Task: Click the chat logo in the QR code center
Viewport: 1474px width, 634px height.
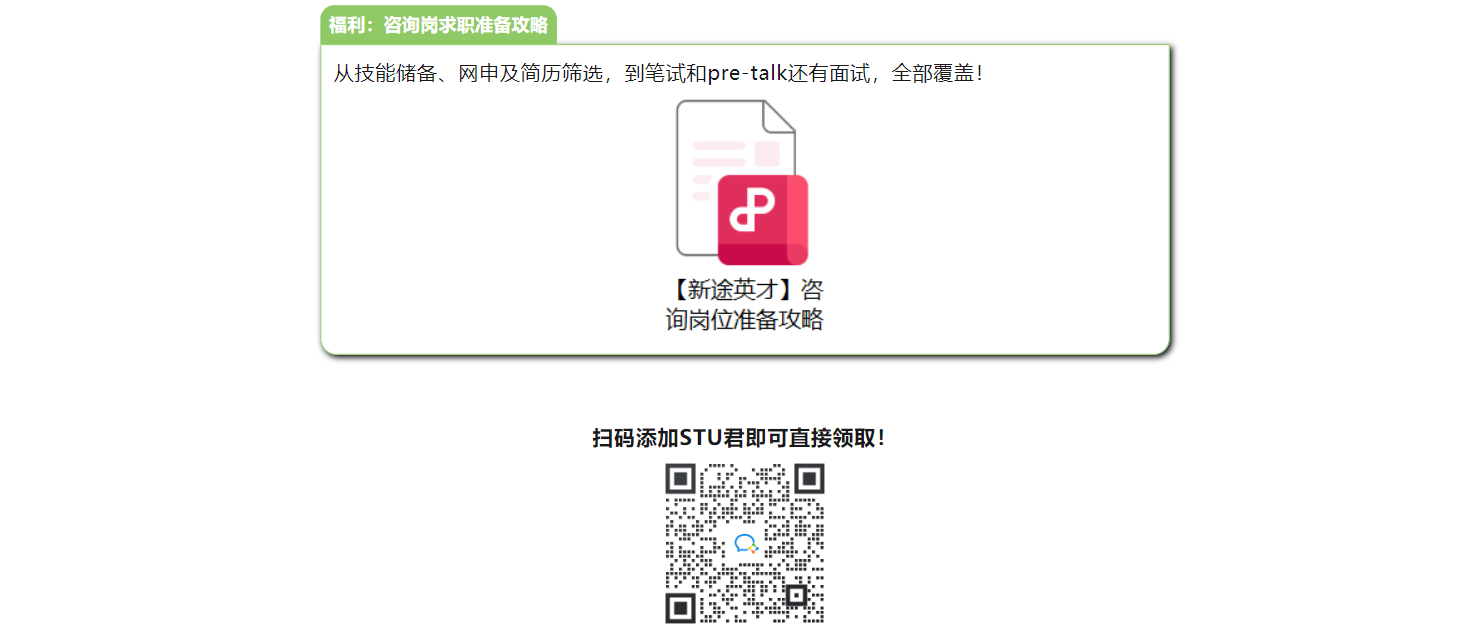Action: (x=746, y=544)
